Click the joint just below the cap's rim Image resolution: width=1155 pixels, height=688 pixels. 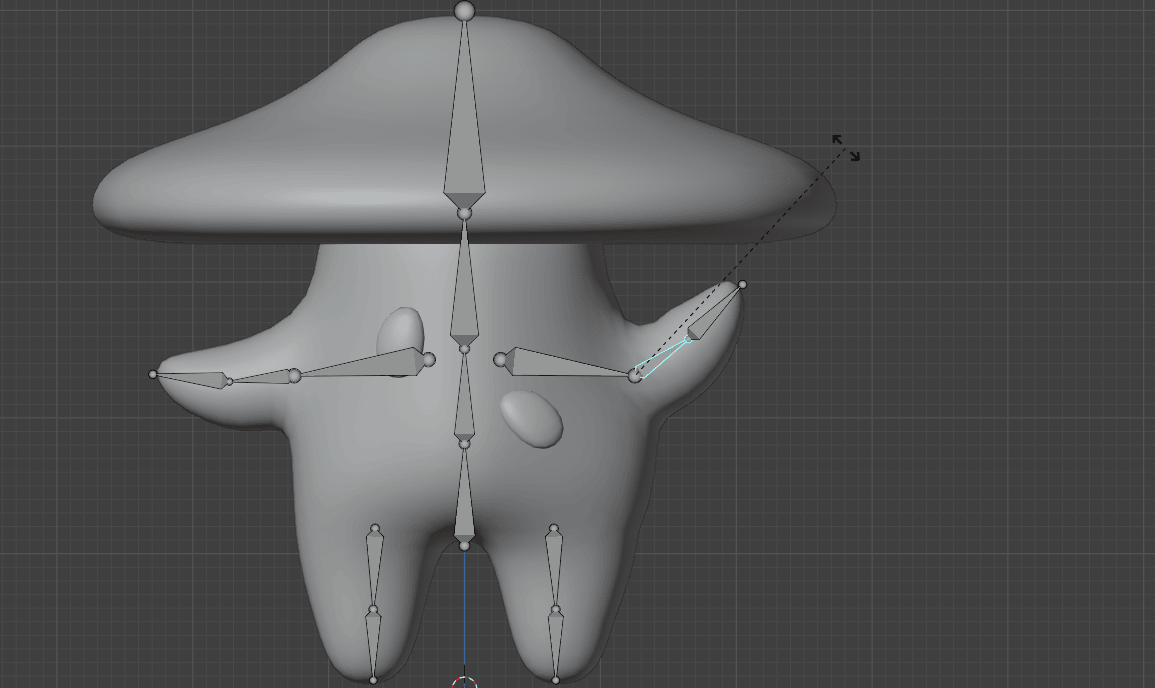[464, 213]
